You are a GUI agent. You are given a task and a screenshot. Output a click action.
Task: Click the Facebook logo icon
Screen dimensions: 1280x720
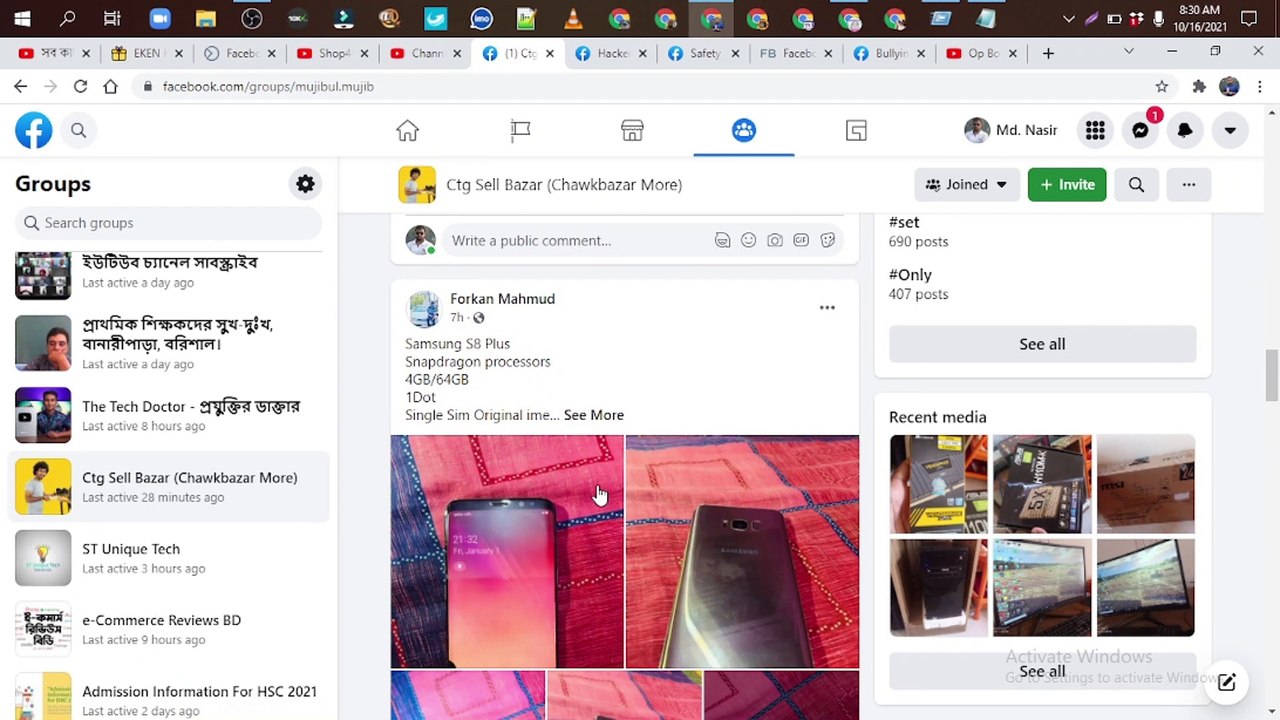click(x=33, y=130)
